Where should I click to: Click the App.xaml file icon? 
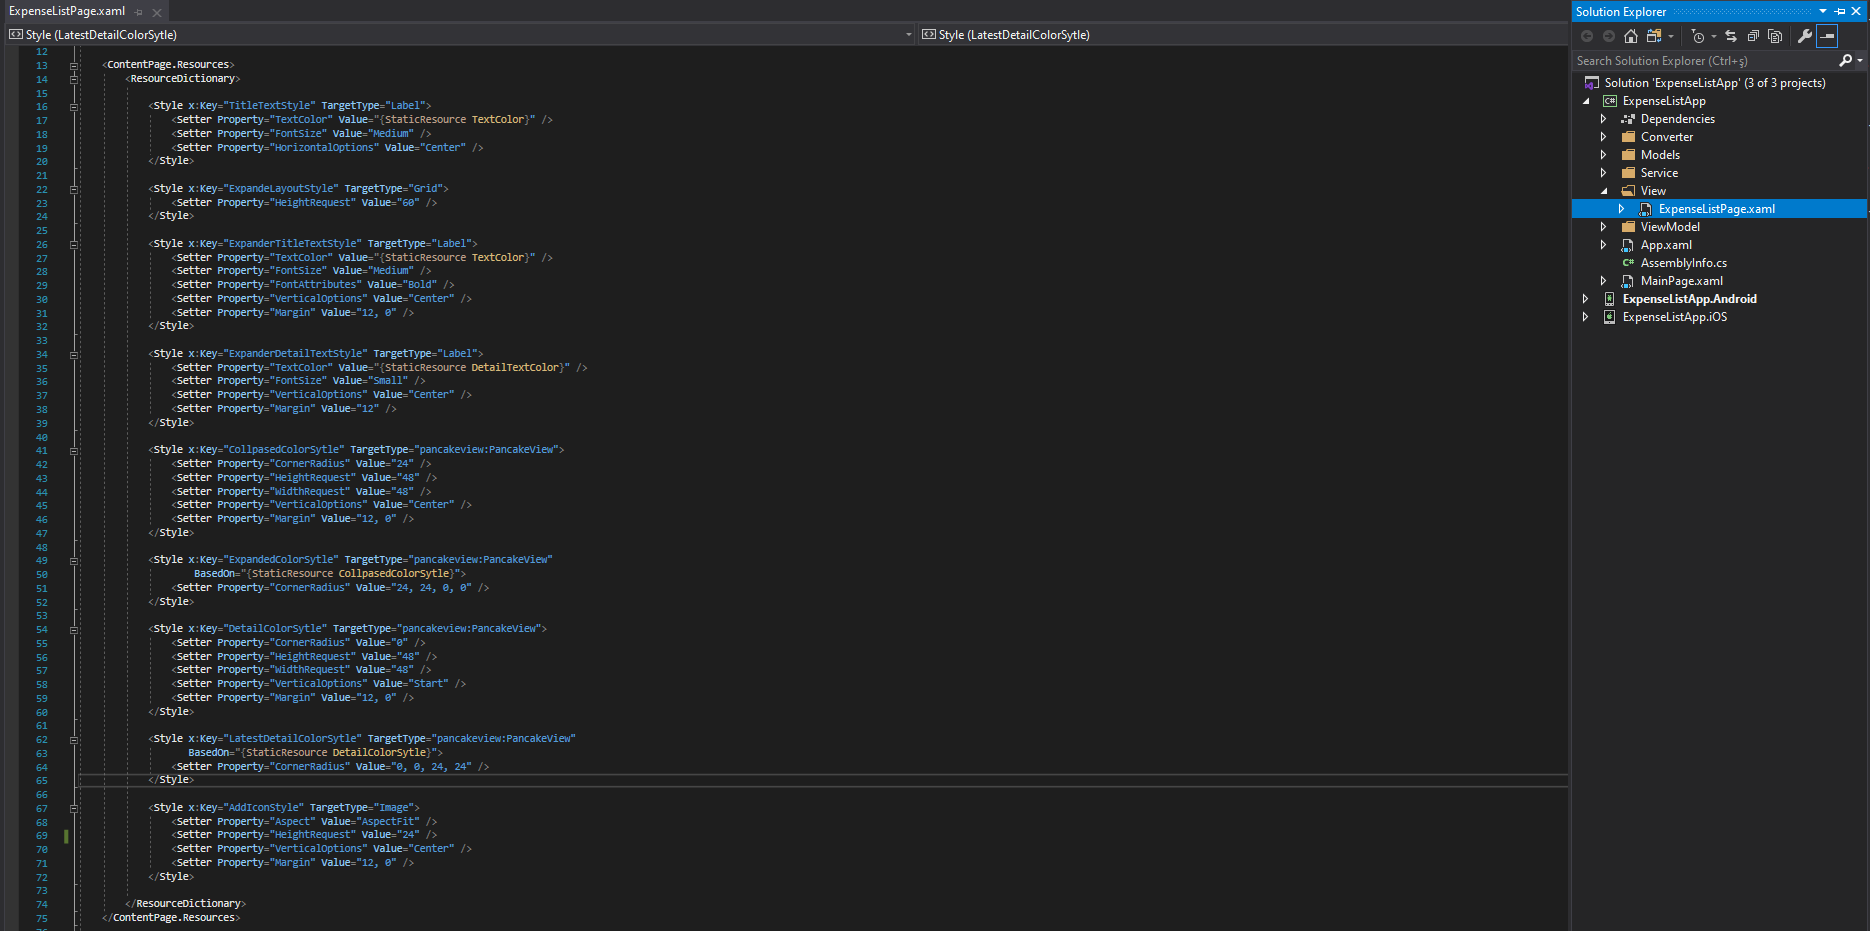click(1628, 245)
